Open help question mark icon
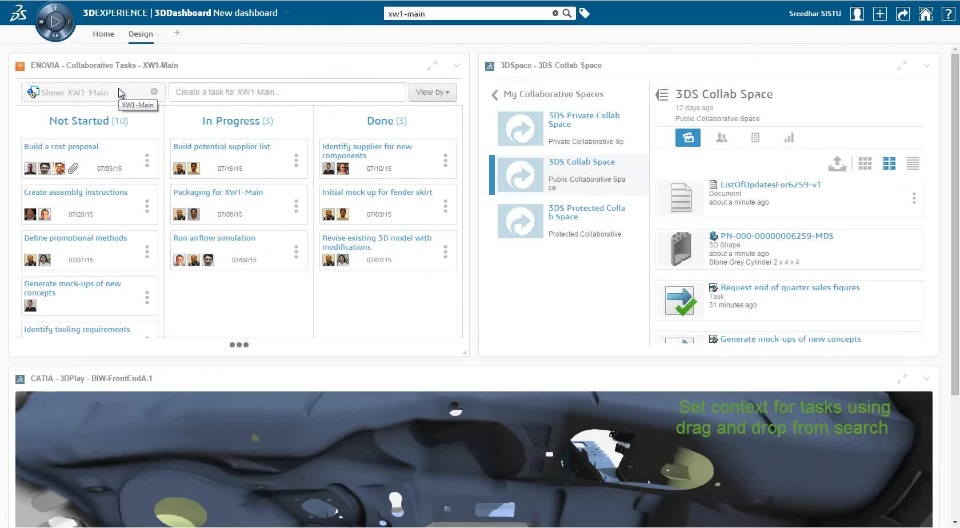Viewport: 960px width, 528px height. pyautogui.click(x=948, y=13)
